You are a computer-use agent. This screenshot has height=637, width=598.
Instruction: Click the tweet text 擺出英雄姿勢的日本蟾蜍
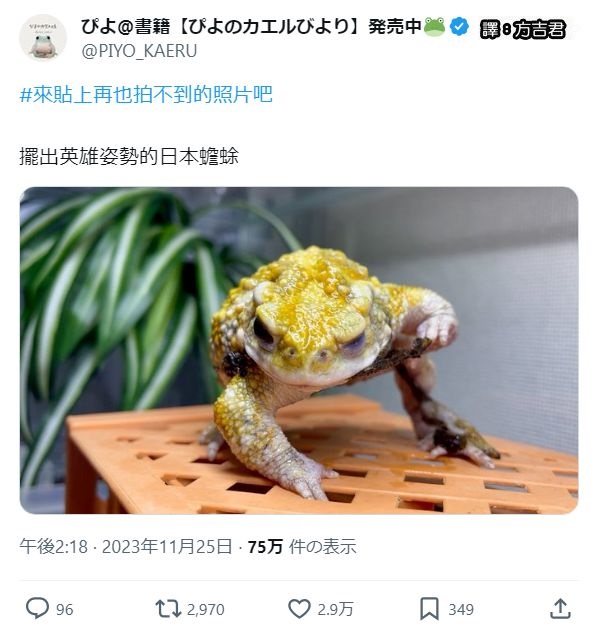129,156
